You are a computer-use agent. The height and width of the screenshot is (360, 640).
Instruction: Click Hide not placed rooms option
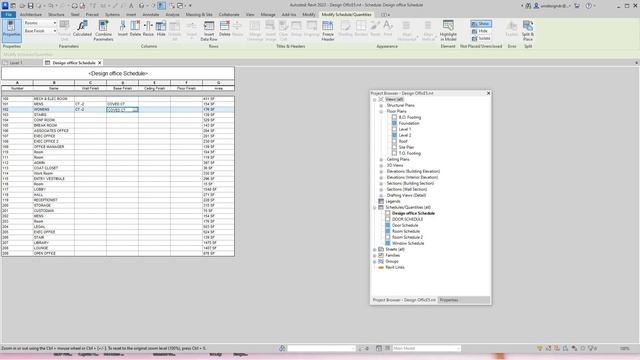click(480, 31)
